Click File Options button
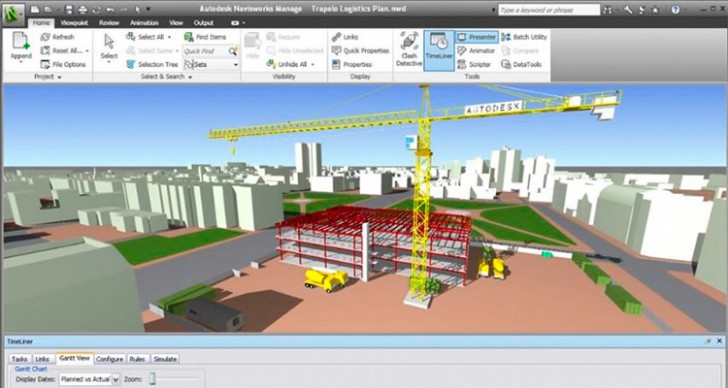Screen dimensions: 728x388 pyautogui.click(x=64, y=65)
